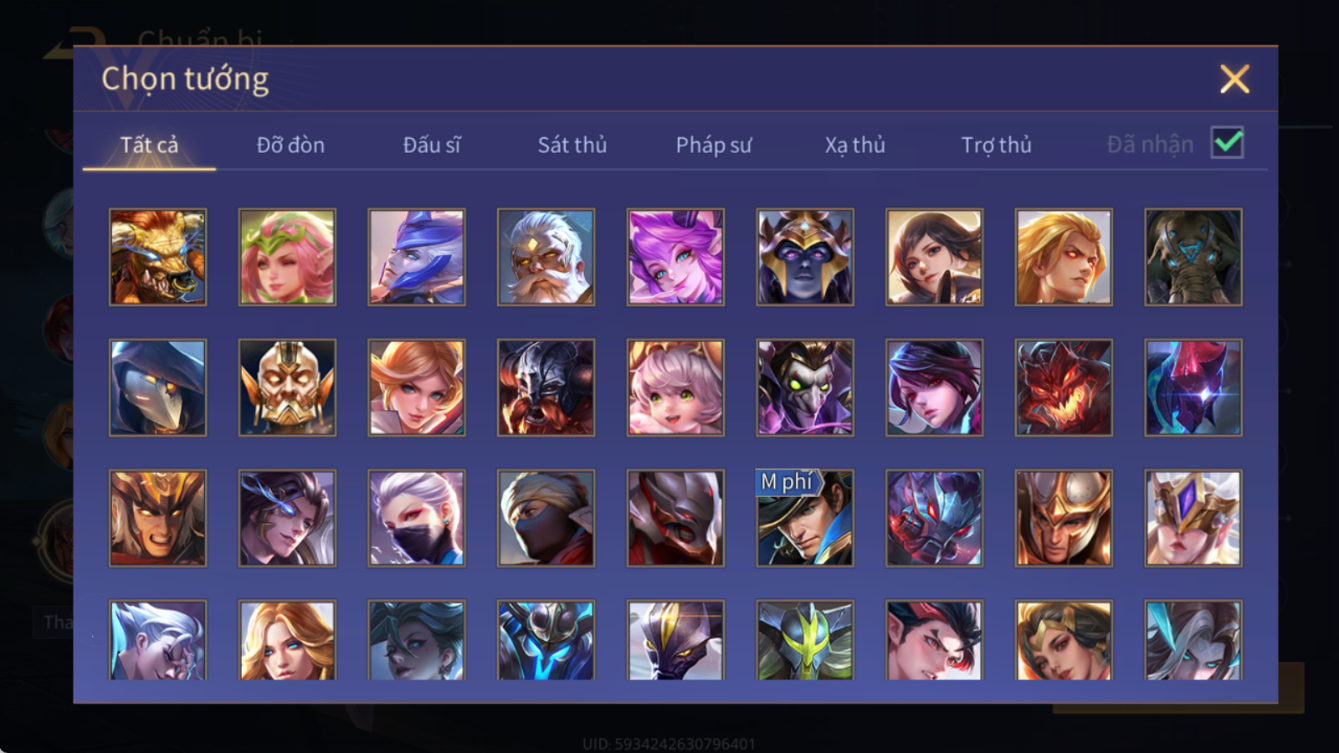Choose the white-bearded old man hero
The image size is (1339, 753).
tap(546, 257)
